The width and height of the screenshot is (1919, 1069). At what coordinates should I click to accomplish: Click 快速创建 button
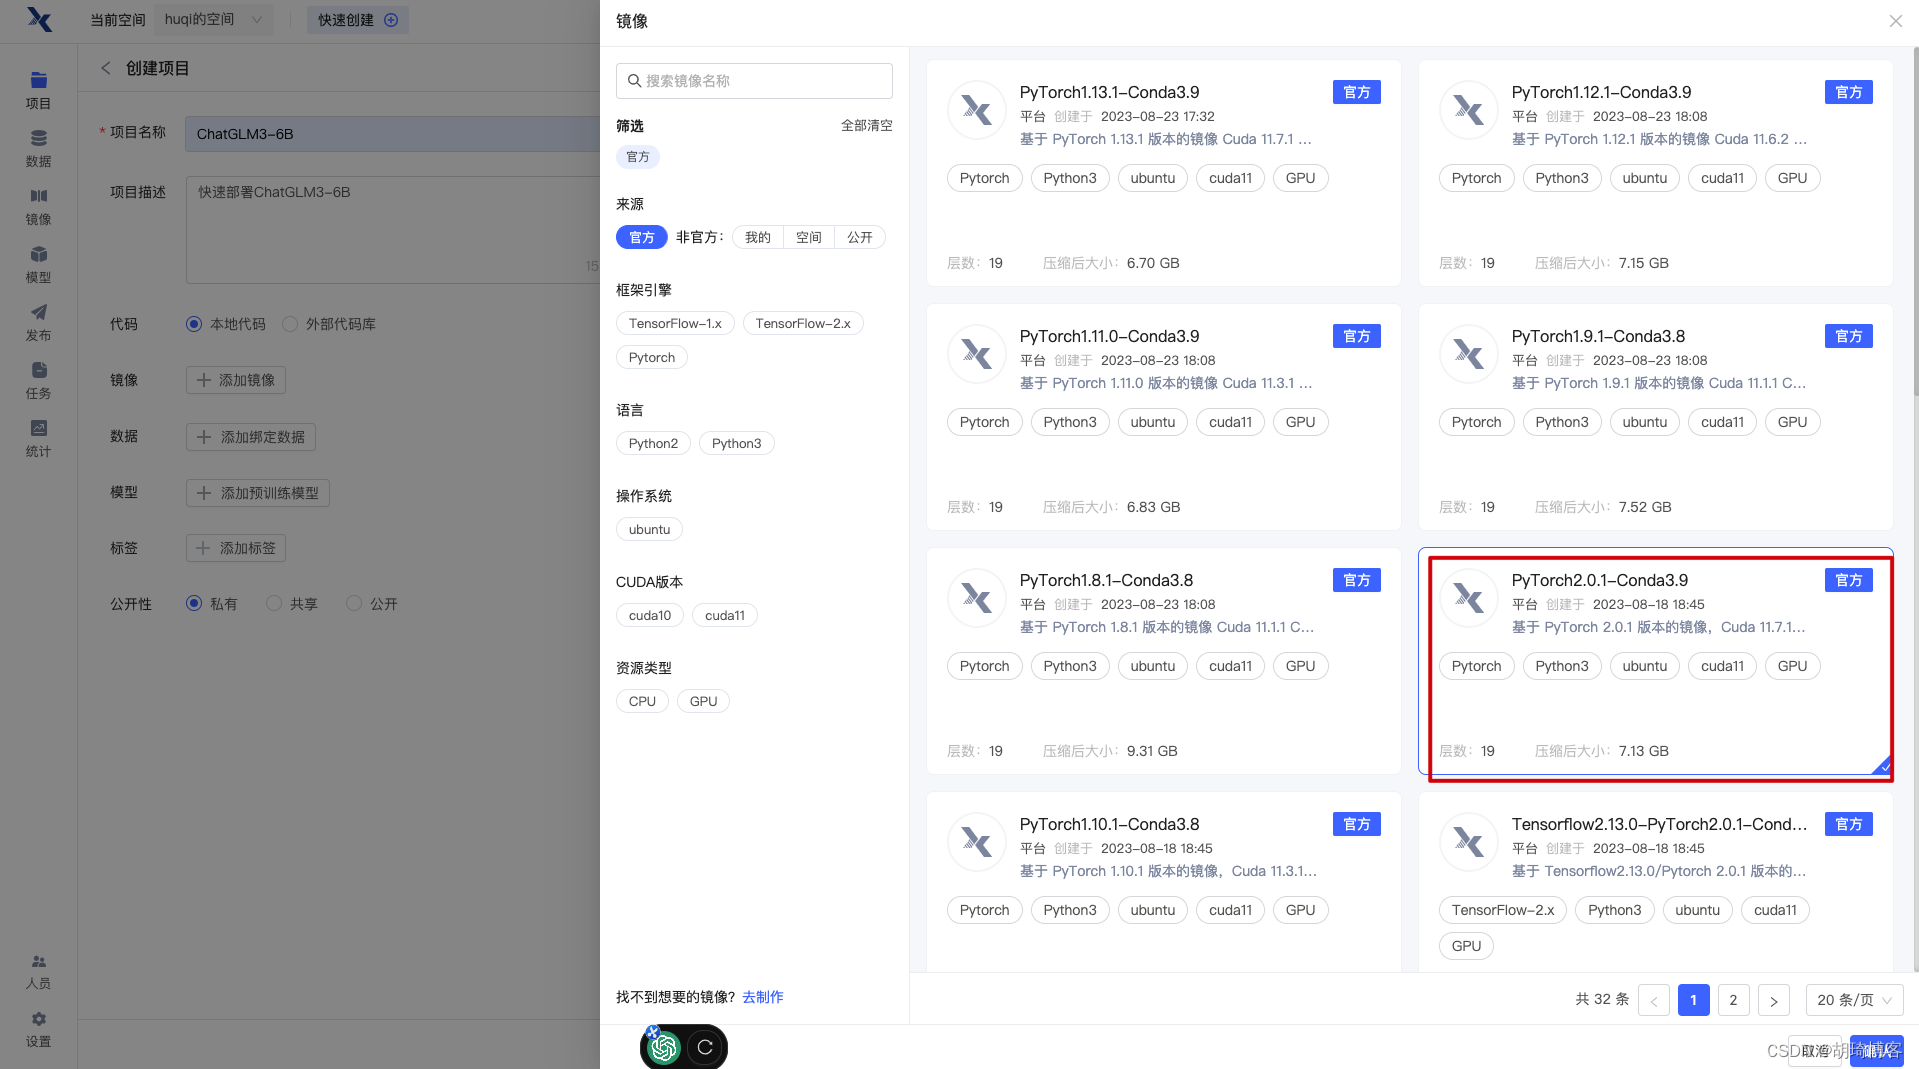pyautogui.click(x=357, y=20)
